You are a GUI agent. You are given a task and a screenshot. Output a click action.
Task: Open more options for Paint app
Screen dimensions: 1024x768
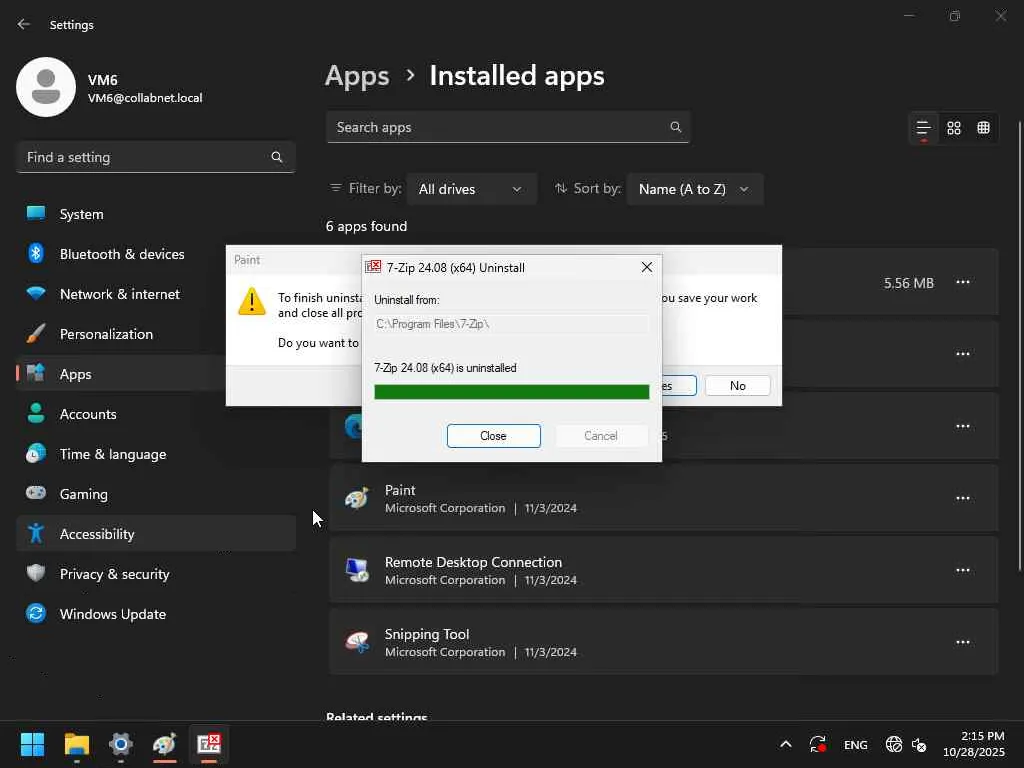[x=962, y=498]
